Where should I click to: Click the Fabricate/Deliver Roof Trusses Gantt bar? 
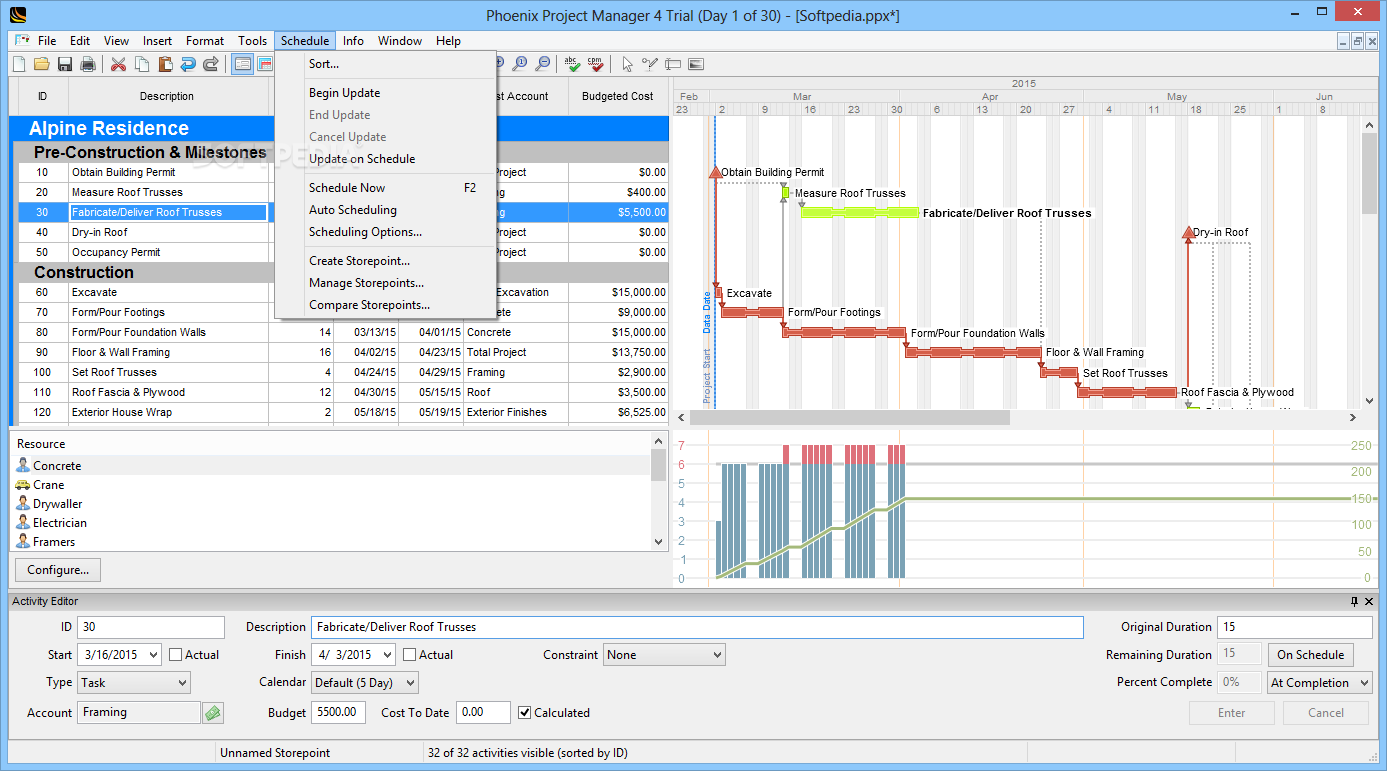click(860, 212)
